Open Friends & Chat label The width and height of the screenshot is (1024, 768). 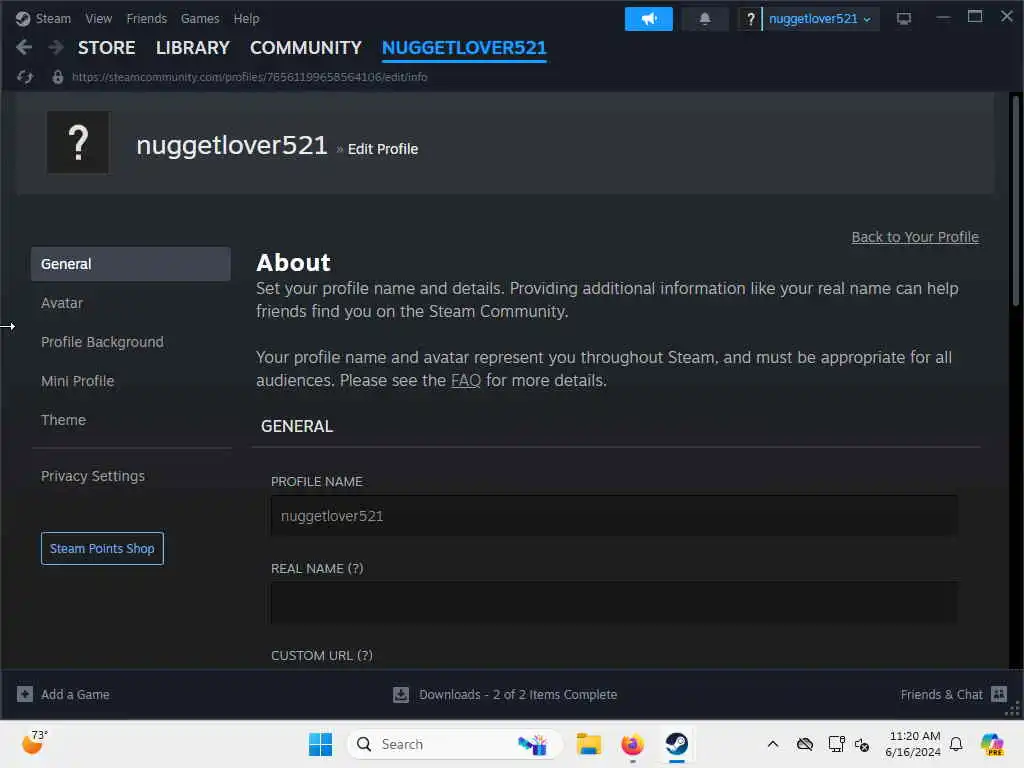941,694
